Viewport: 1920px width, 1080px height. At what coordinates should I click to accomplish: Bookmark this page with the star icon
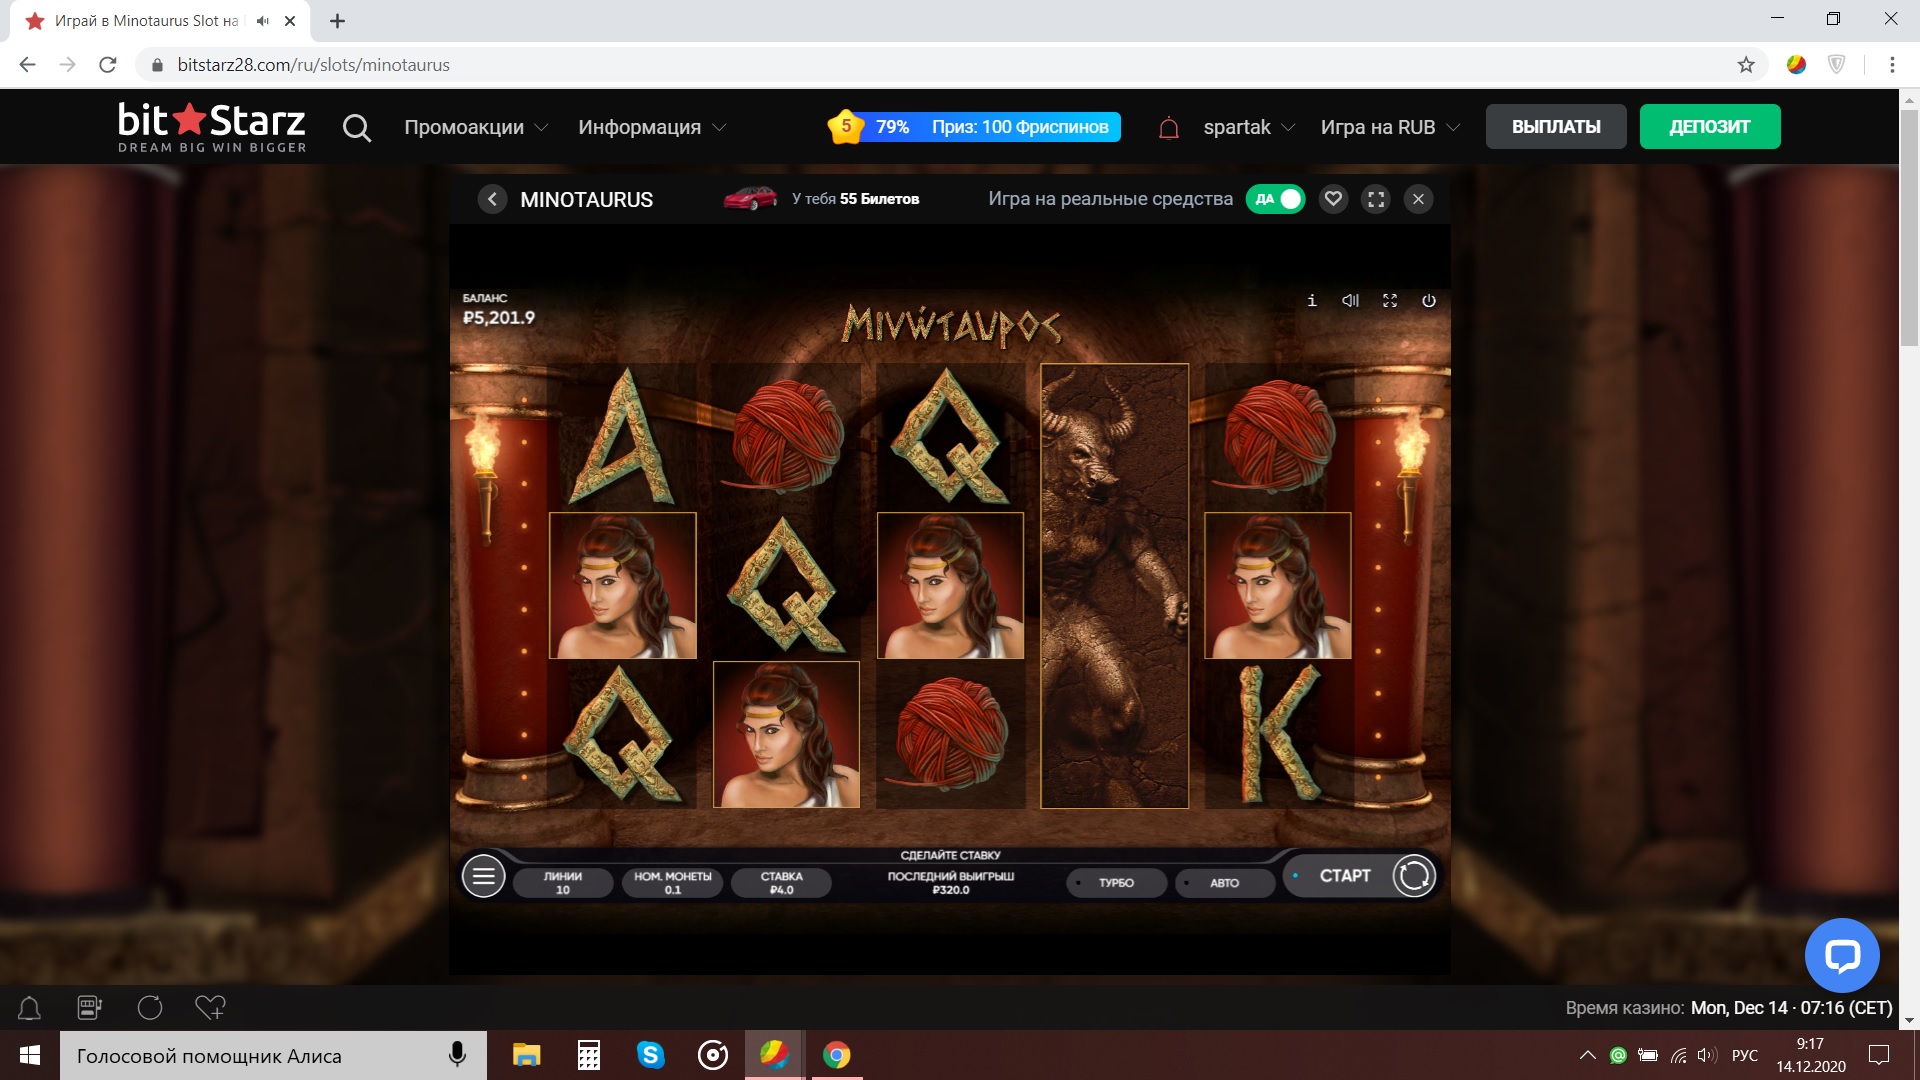pyautogui.click(x=1746, y=65)
